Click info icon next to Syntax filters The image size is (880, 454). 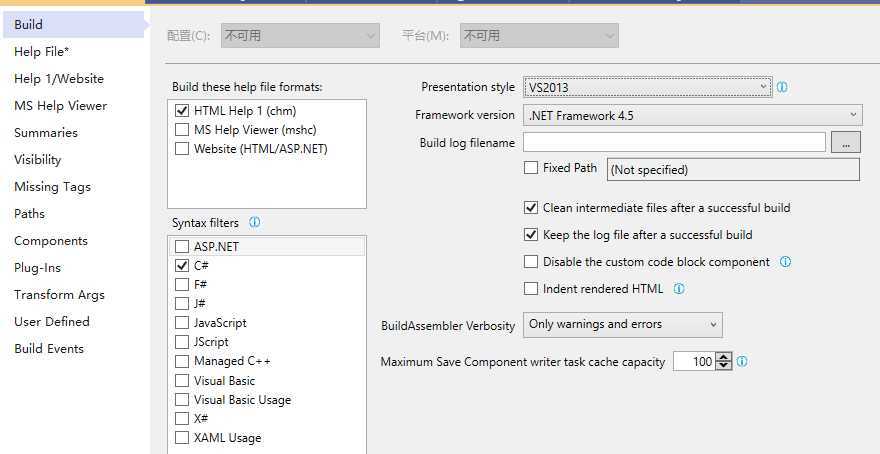pos(254,222)
